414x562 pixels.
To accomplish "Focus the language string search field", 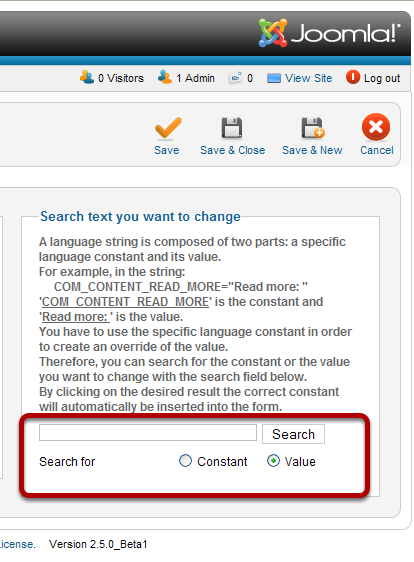I will tap(148, 432).
